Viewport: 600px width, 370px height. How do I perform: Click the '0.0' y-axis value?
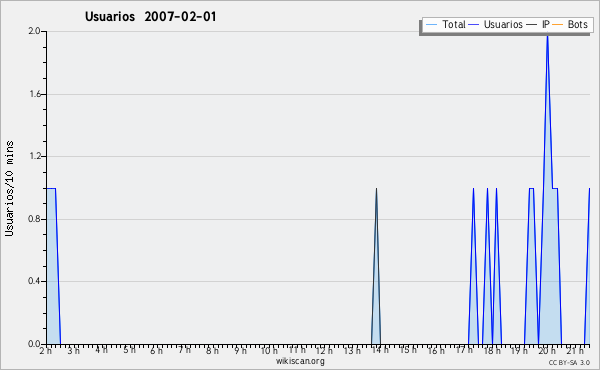click(x=34, y=344)
